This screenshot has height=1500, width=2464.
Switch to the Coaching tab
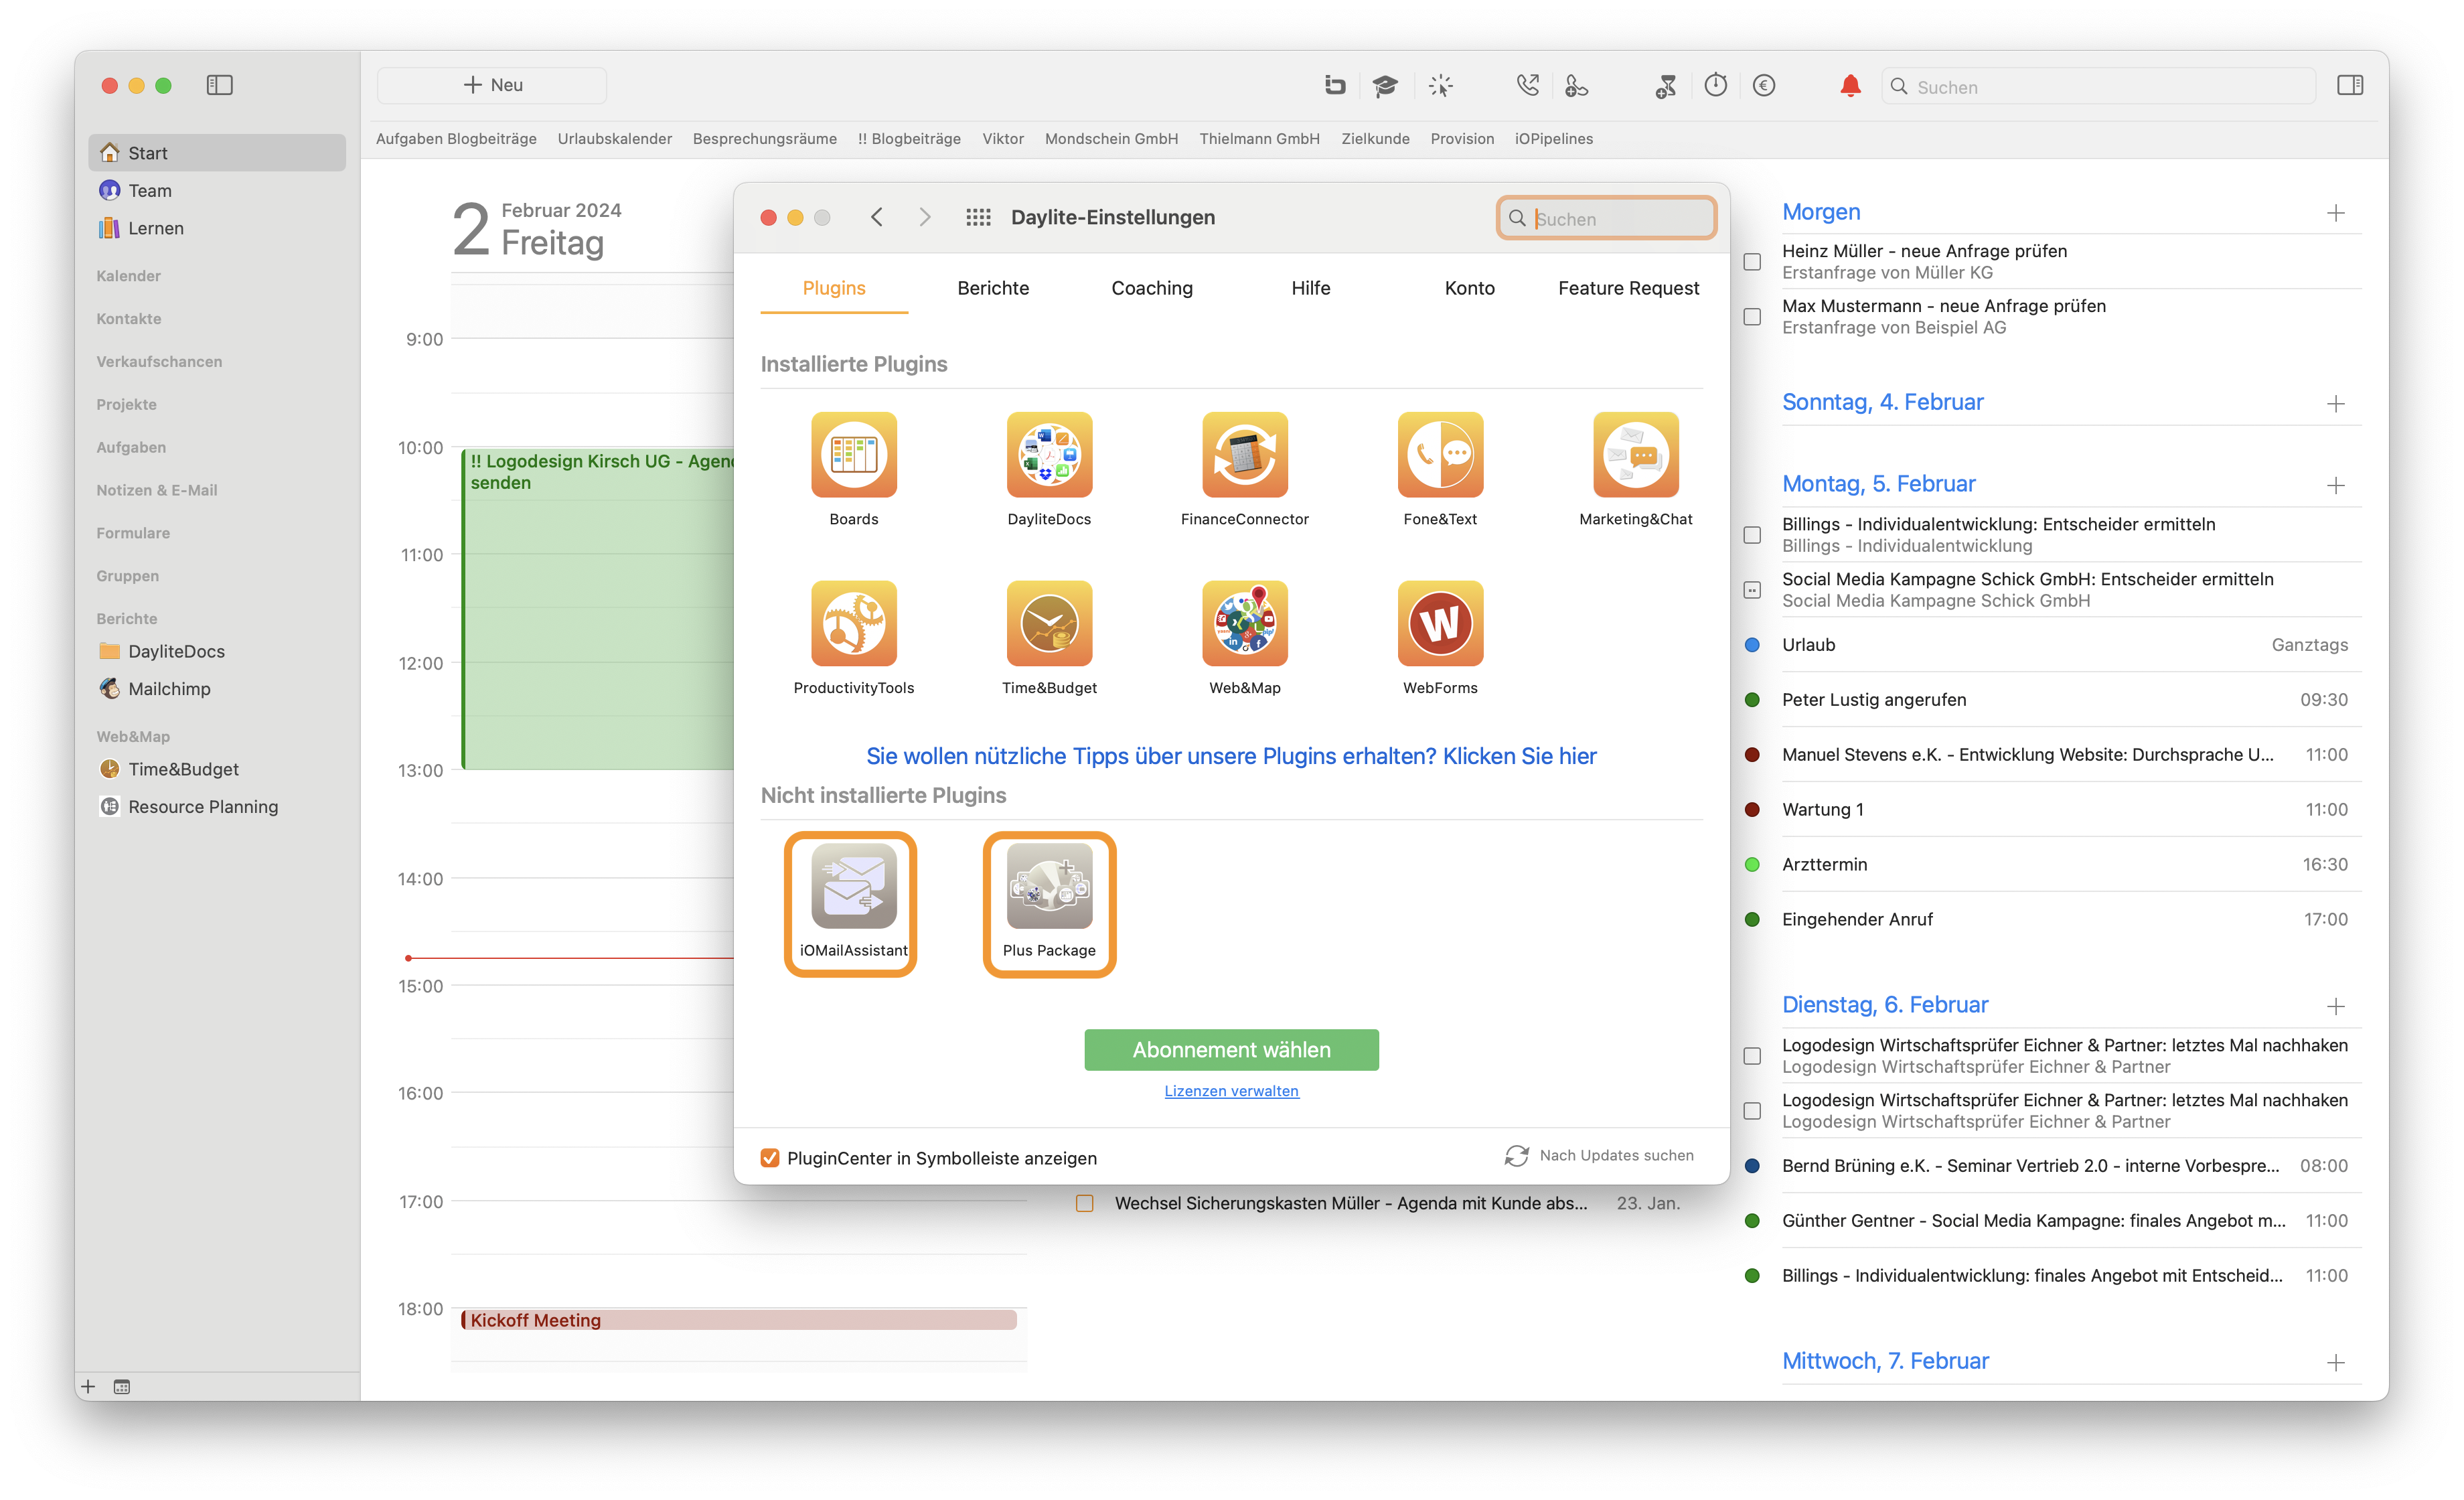[x=1152, y=288]
